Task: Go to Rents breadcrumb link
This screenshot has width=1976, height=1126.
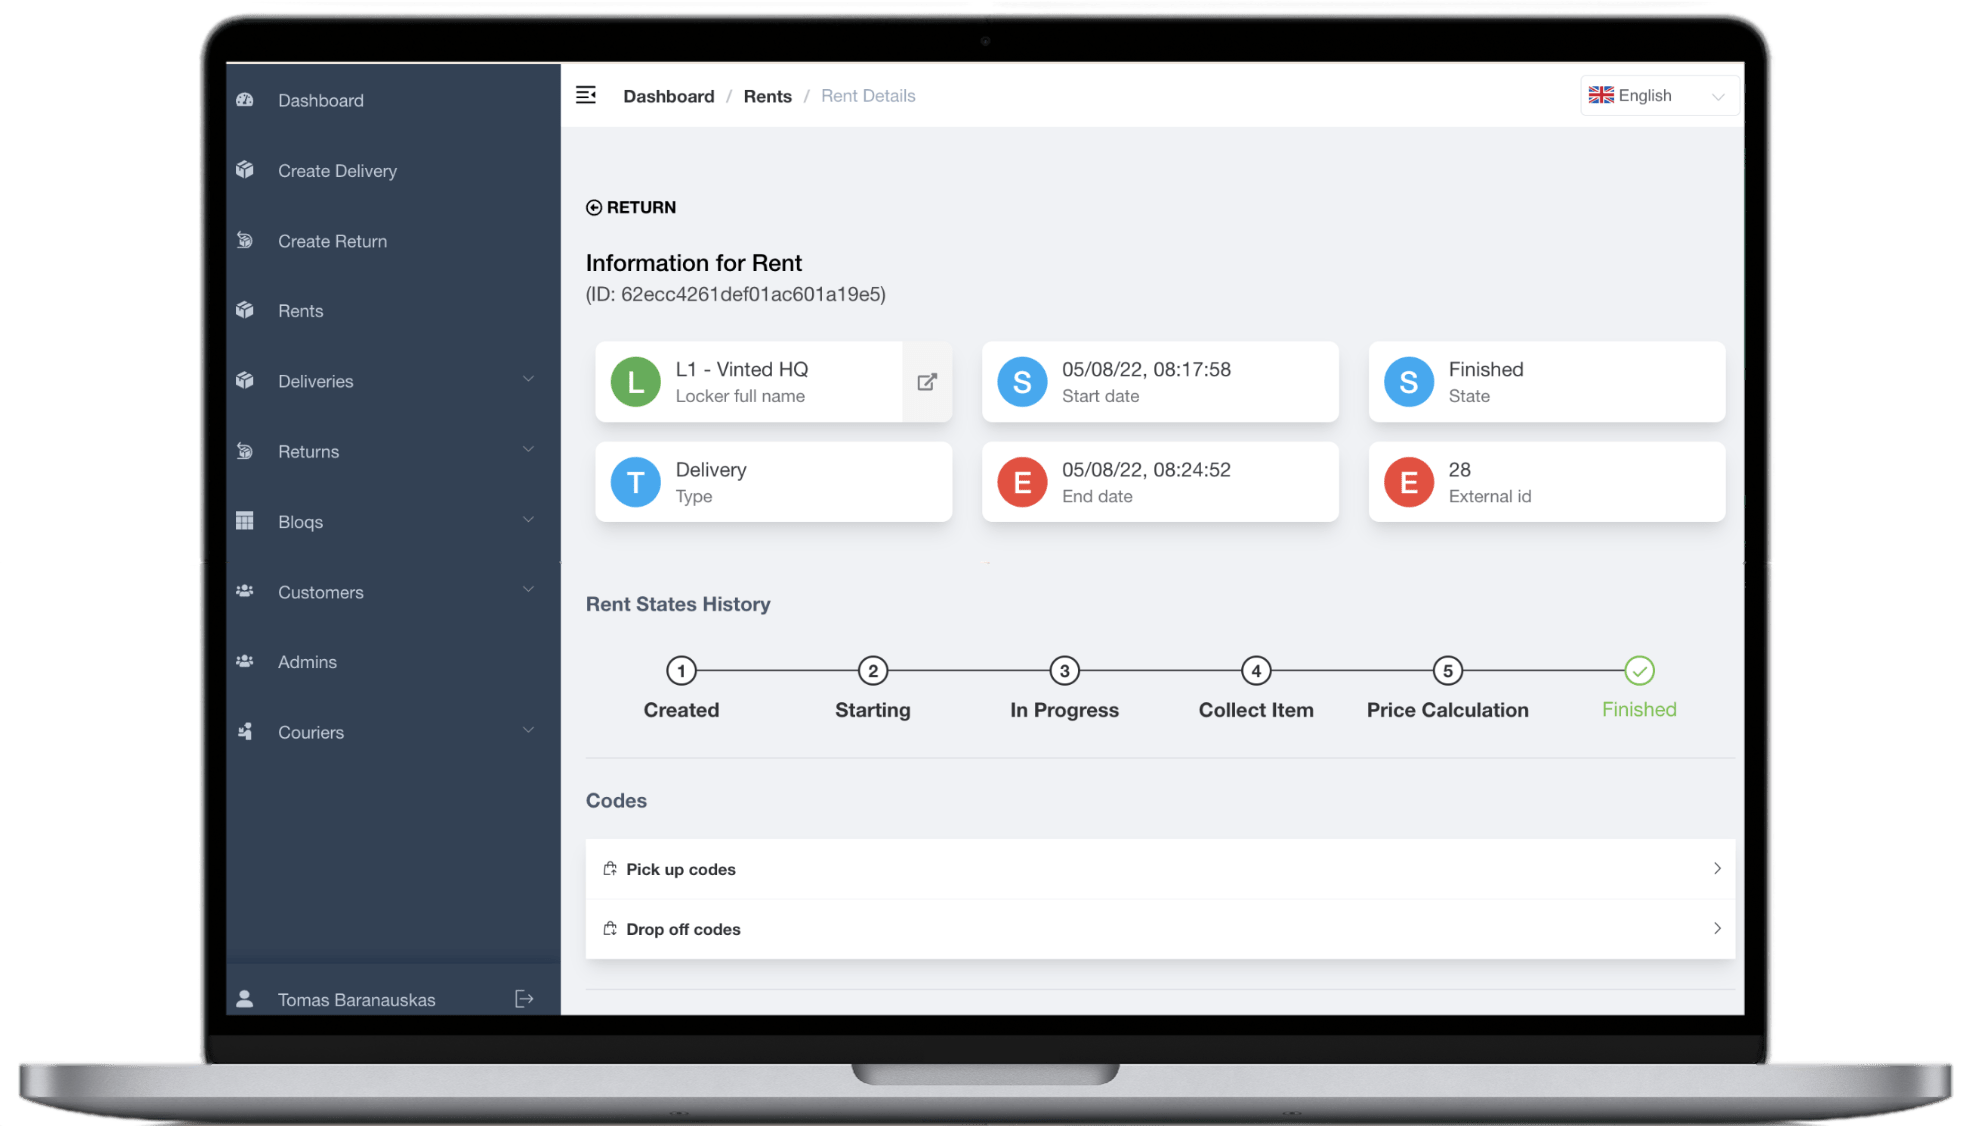Action: [767, 96]
